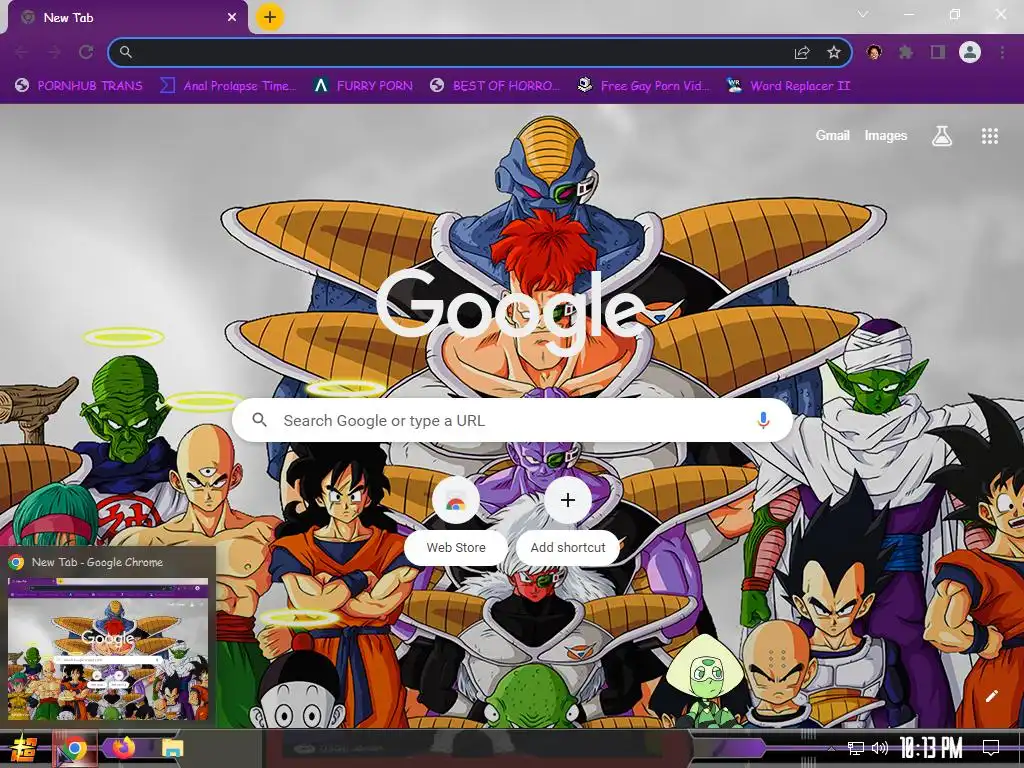This screenshot has height=768, width=1024.
Task: Start voice search with microphone icon
Action: click(x=763, y=420)
